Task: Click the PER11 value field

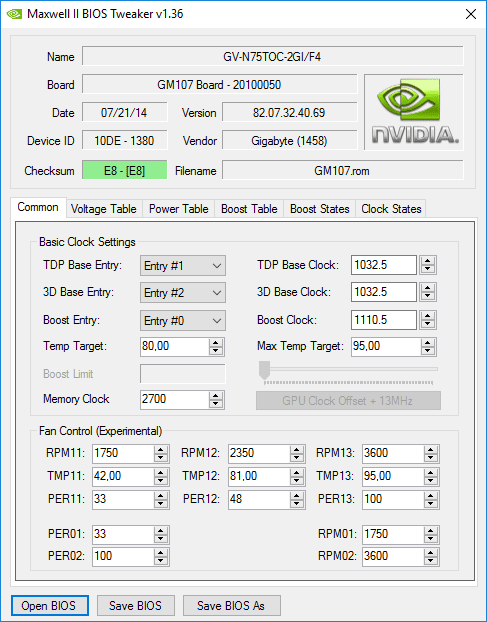Action: [x=123, y=499]
